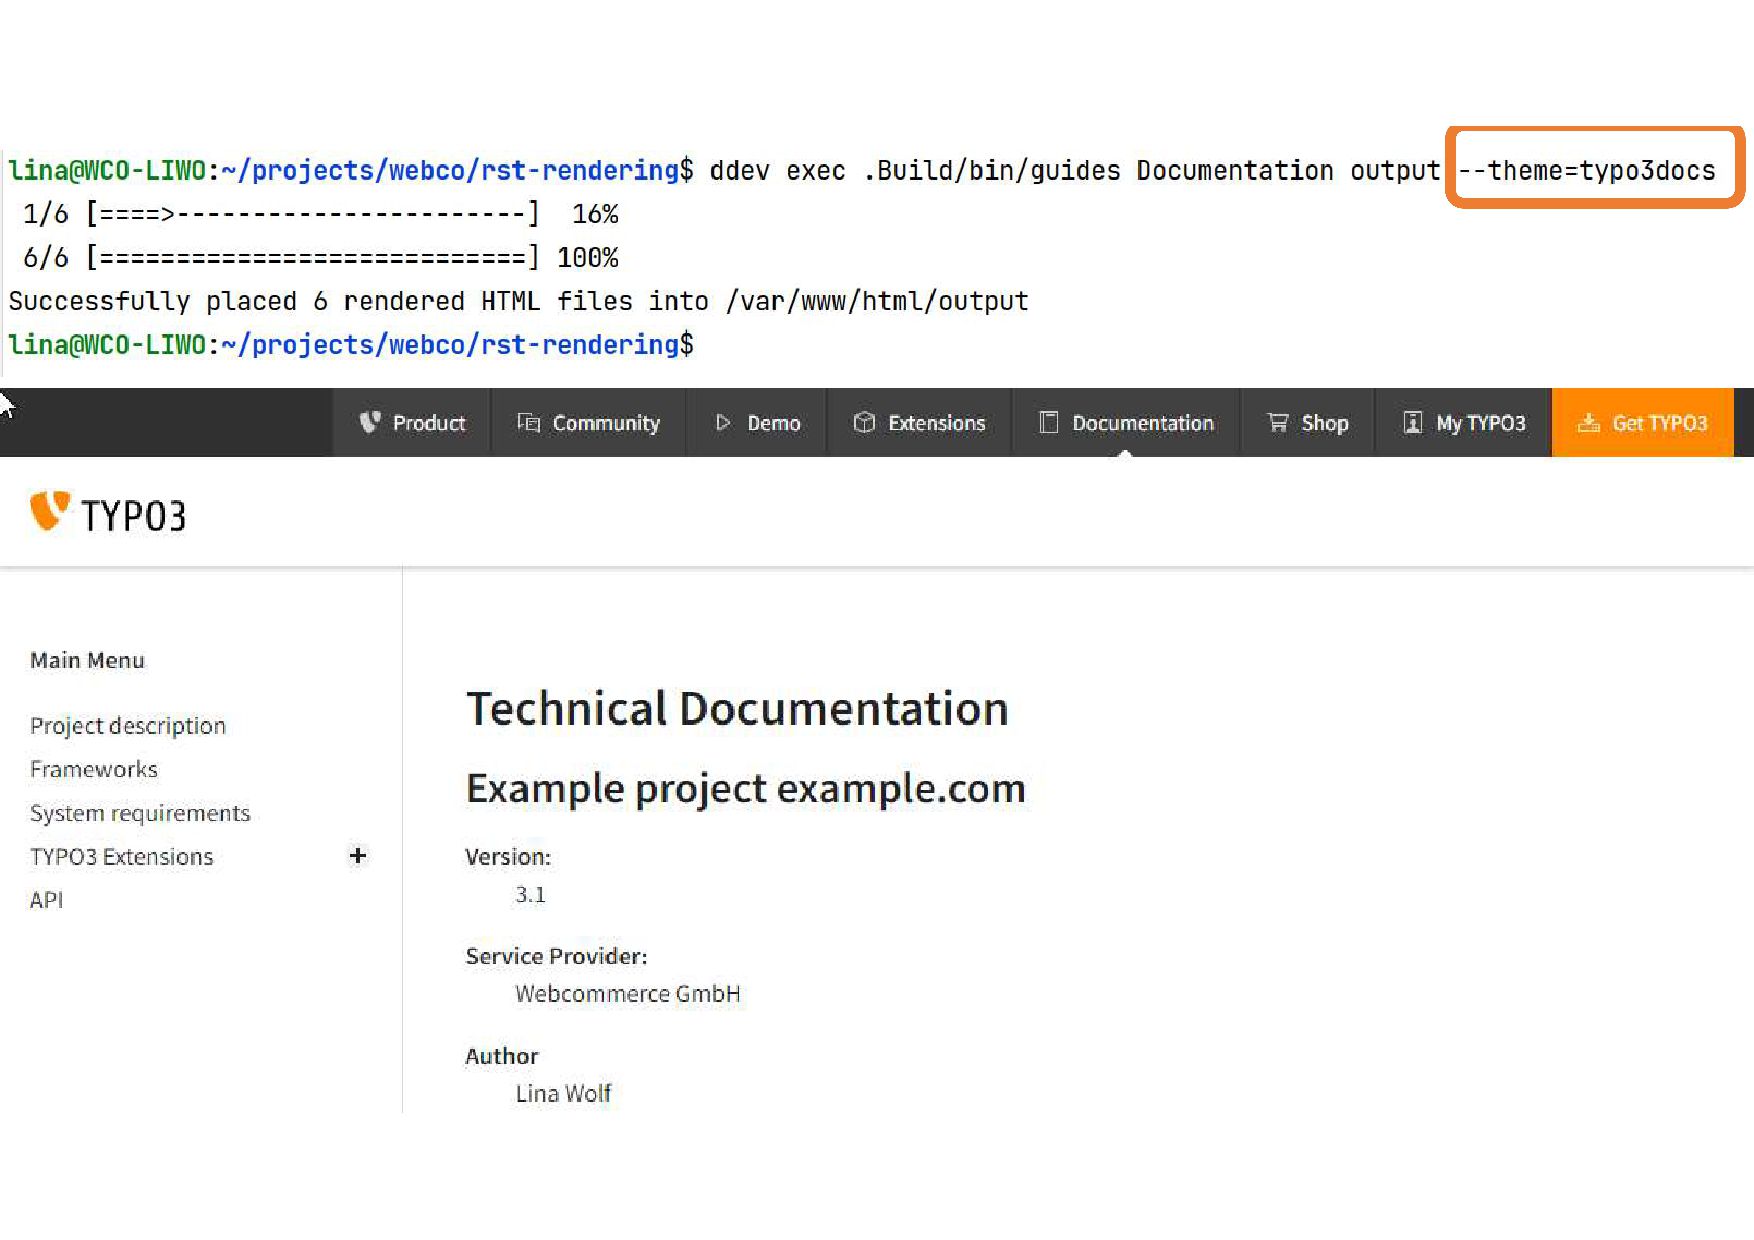Click the Webcommerce GmbH provider text

coord(628,994)
